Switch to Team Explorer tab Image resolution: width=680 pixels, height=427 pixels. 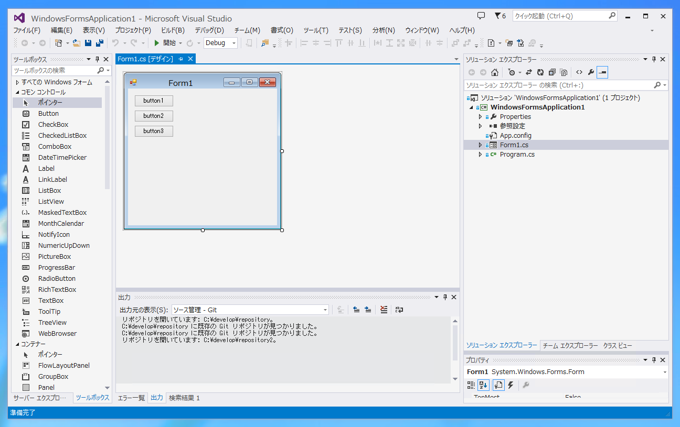570,346
